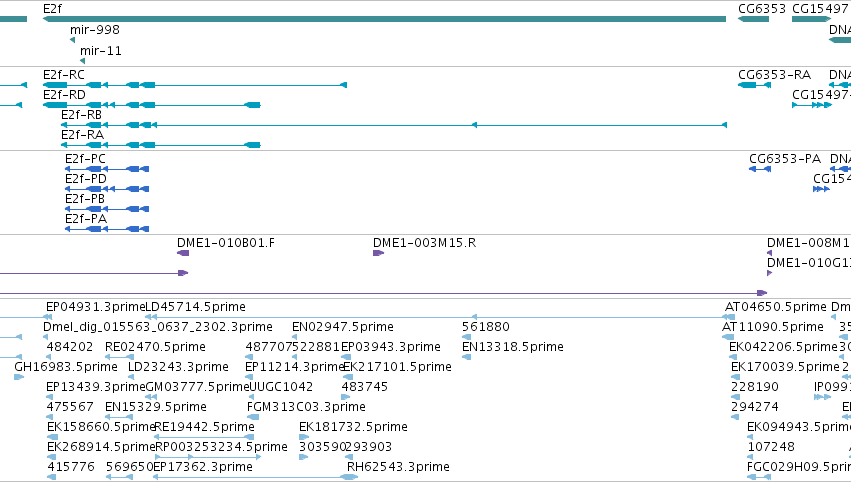Image resolution: width=851 pixels, height=482 pixels.
Task: Select the DME1-003M15.R clone end glyph
Action: (x=378, y=253)
